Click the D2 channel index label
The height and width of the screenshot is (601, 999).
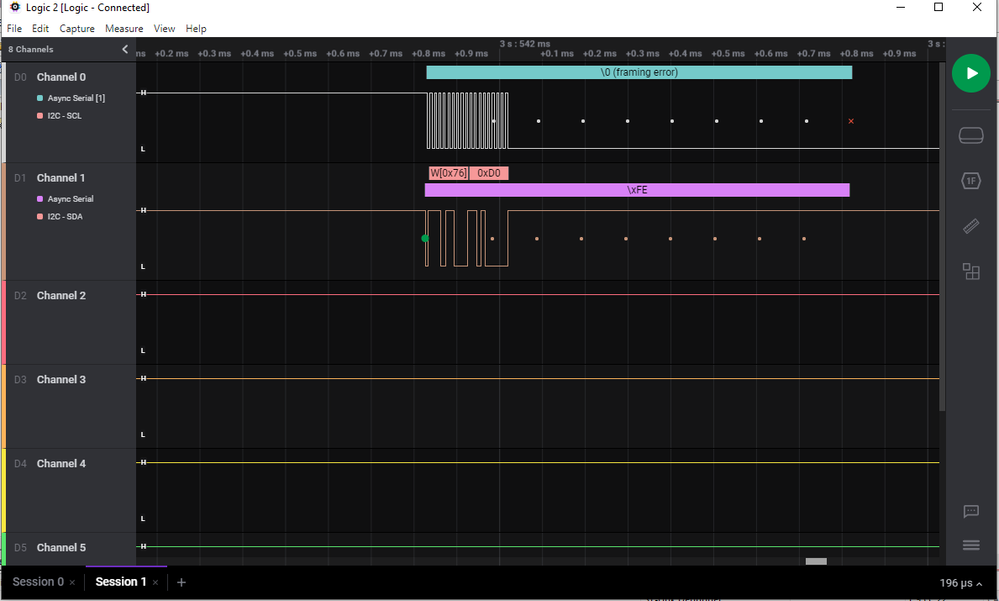pos(20,296)
